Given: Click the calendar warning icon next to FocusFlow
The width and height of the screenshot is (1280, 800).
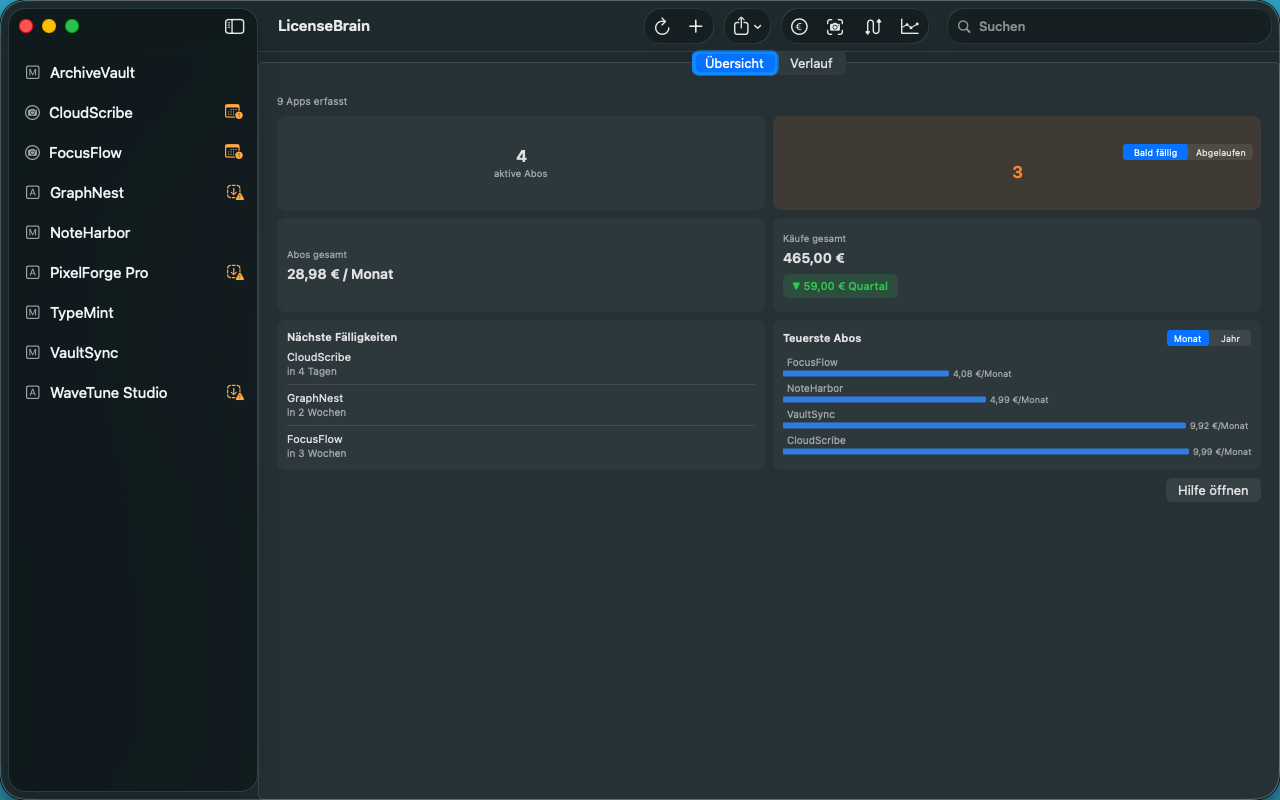Looking at the screenshot, I should (234, 152).
